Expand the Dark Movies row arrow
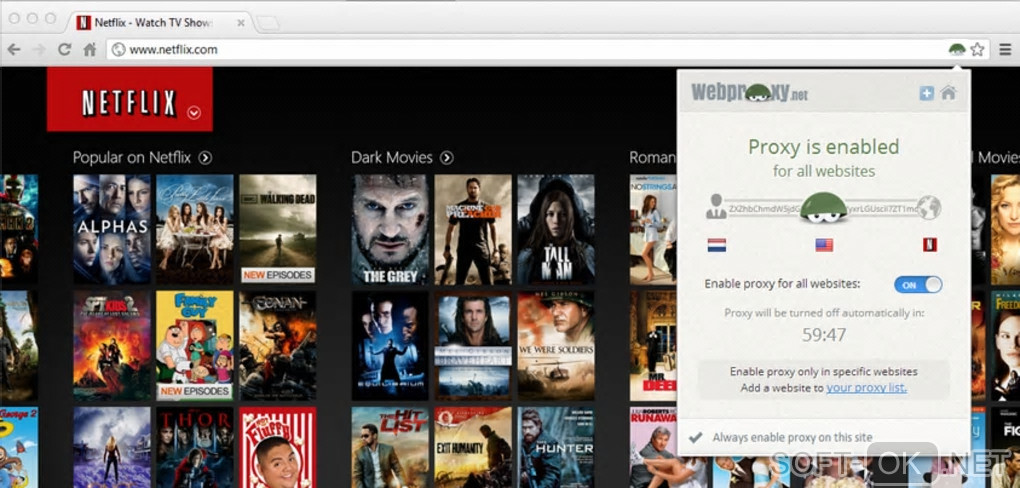Screen dimensions: 1020x488 446,157
